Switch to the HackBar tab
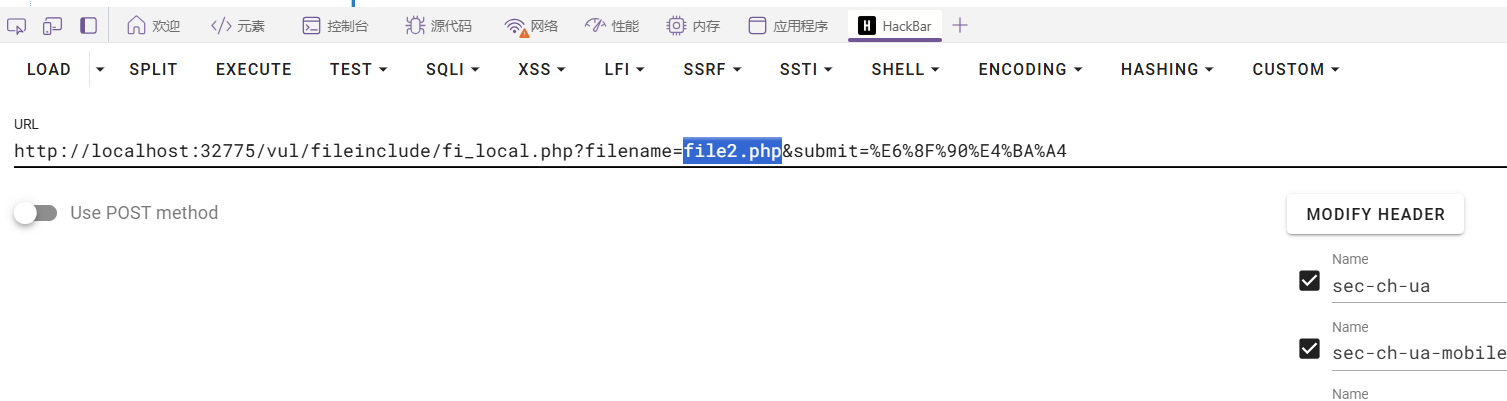Image resolution: width=1507 pixels, height=401 pixels. tap(895, 26)
